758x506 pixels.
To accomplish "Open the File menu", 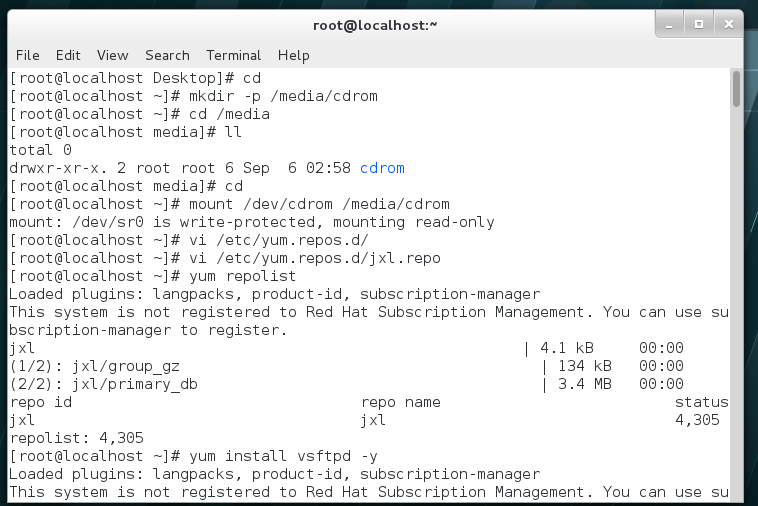I will point(27,55).
